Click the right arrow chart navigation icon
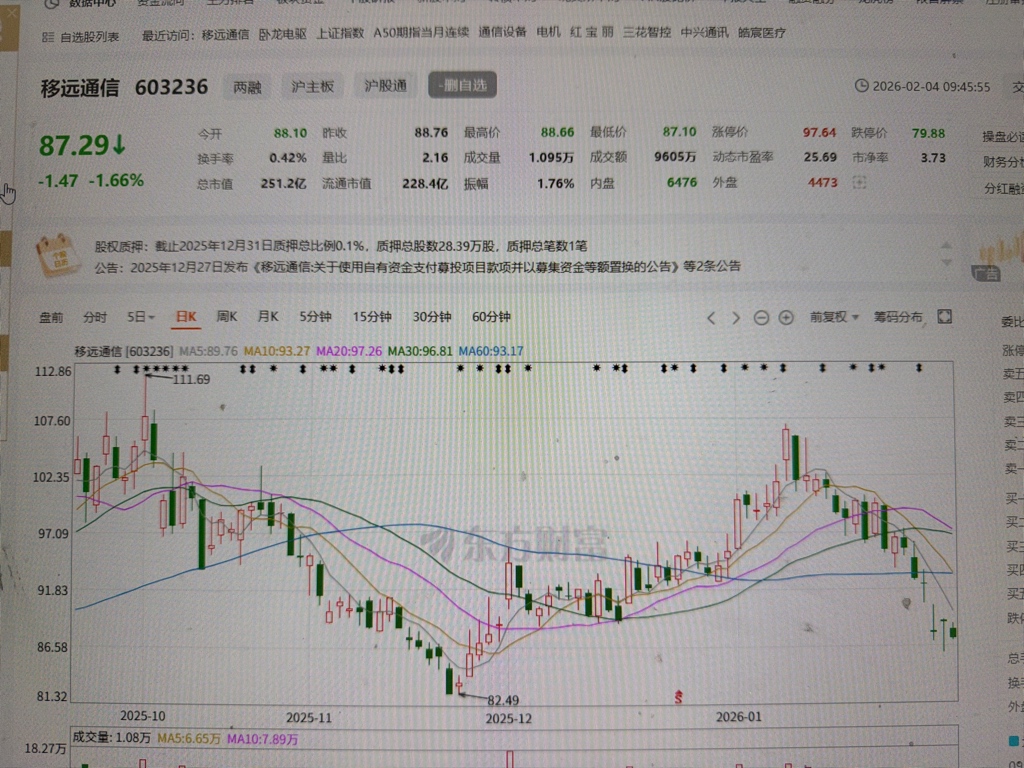The width and height of the screenshot is (1024, 768). point(736,318)
